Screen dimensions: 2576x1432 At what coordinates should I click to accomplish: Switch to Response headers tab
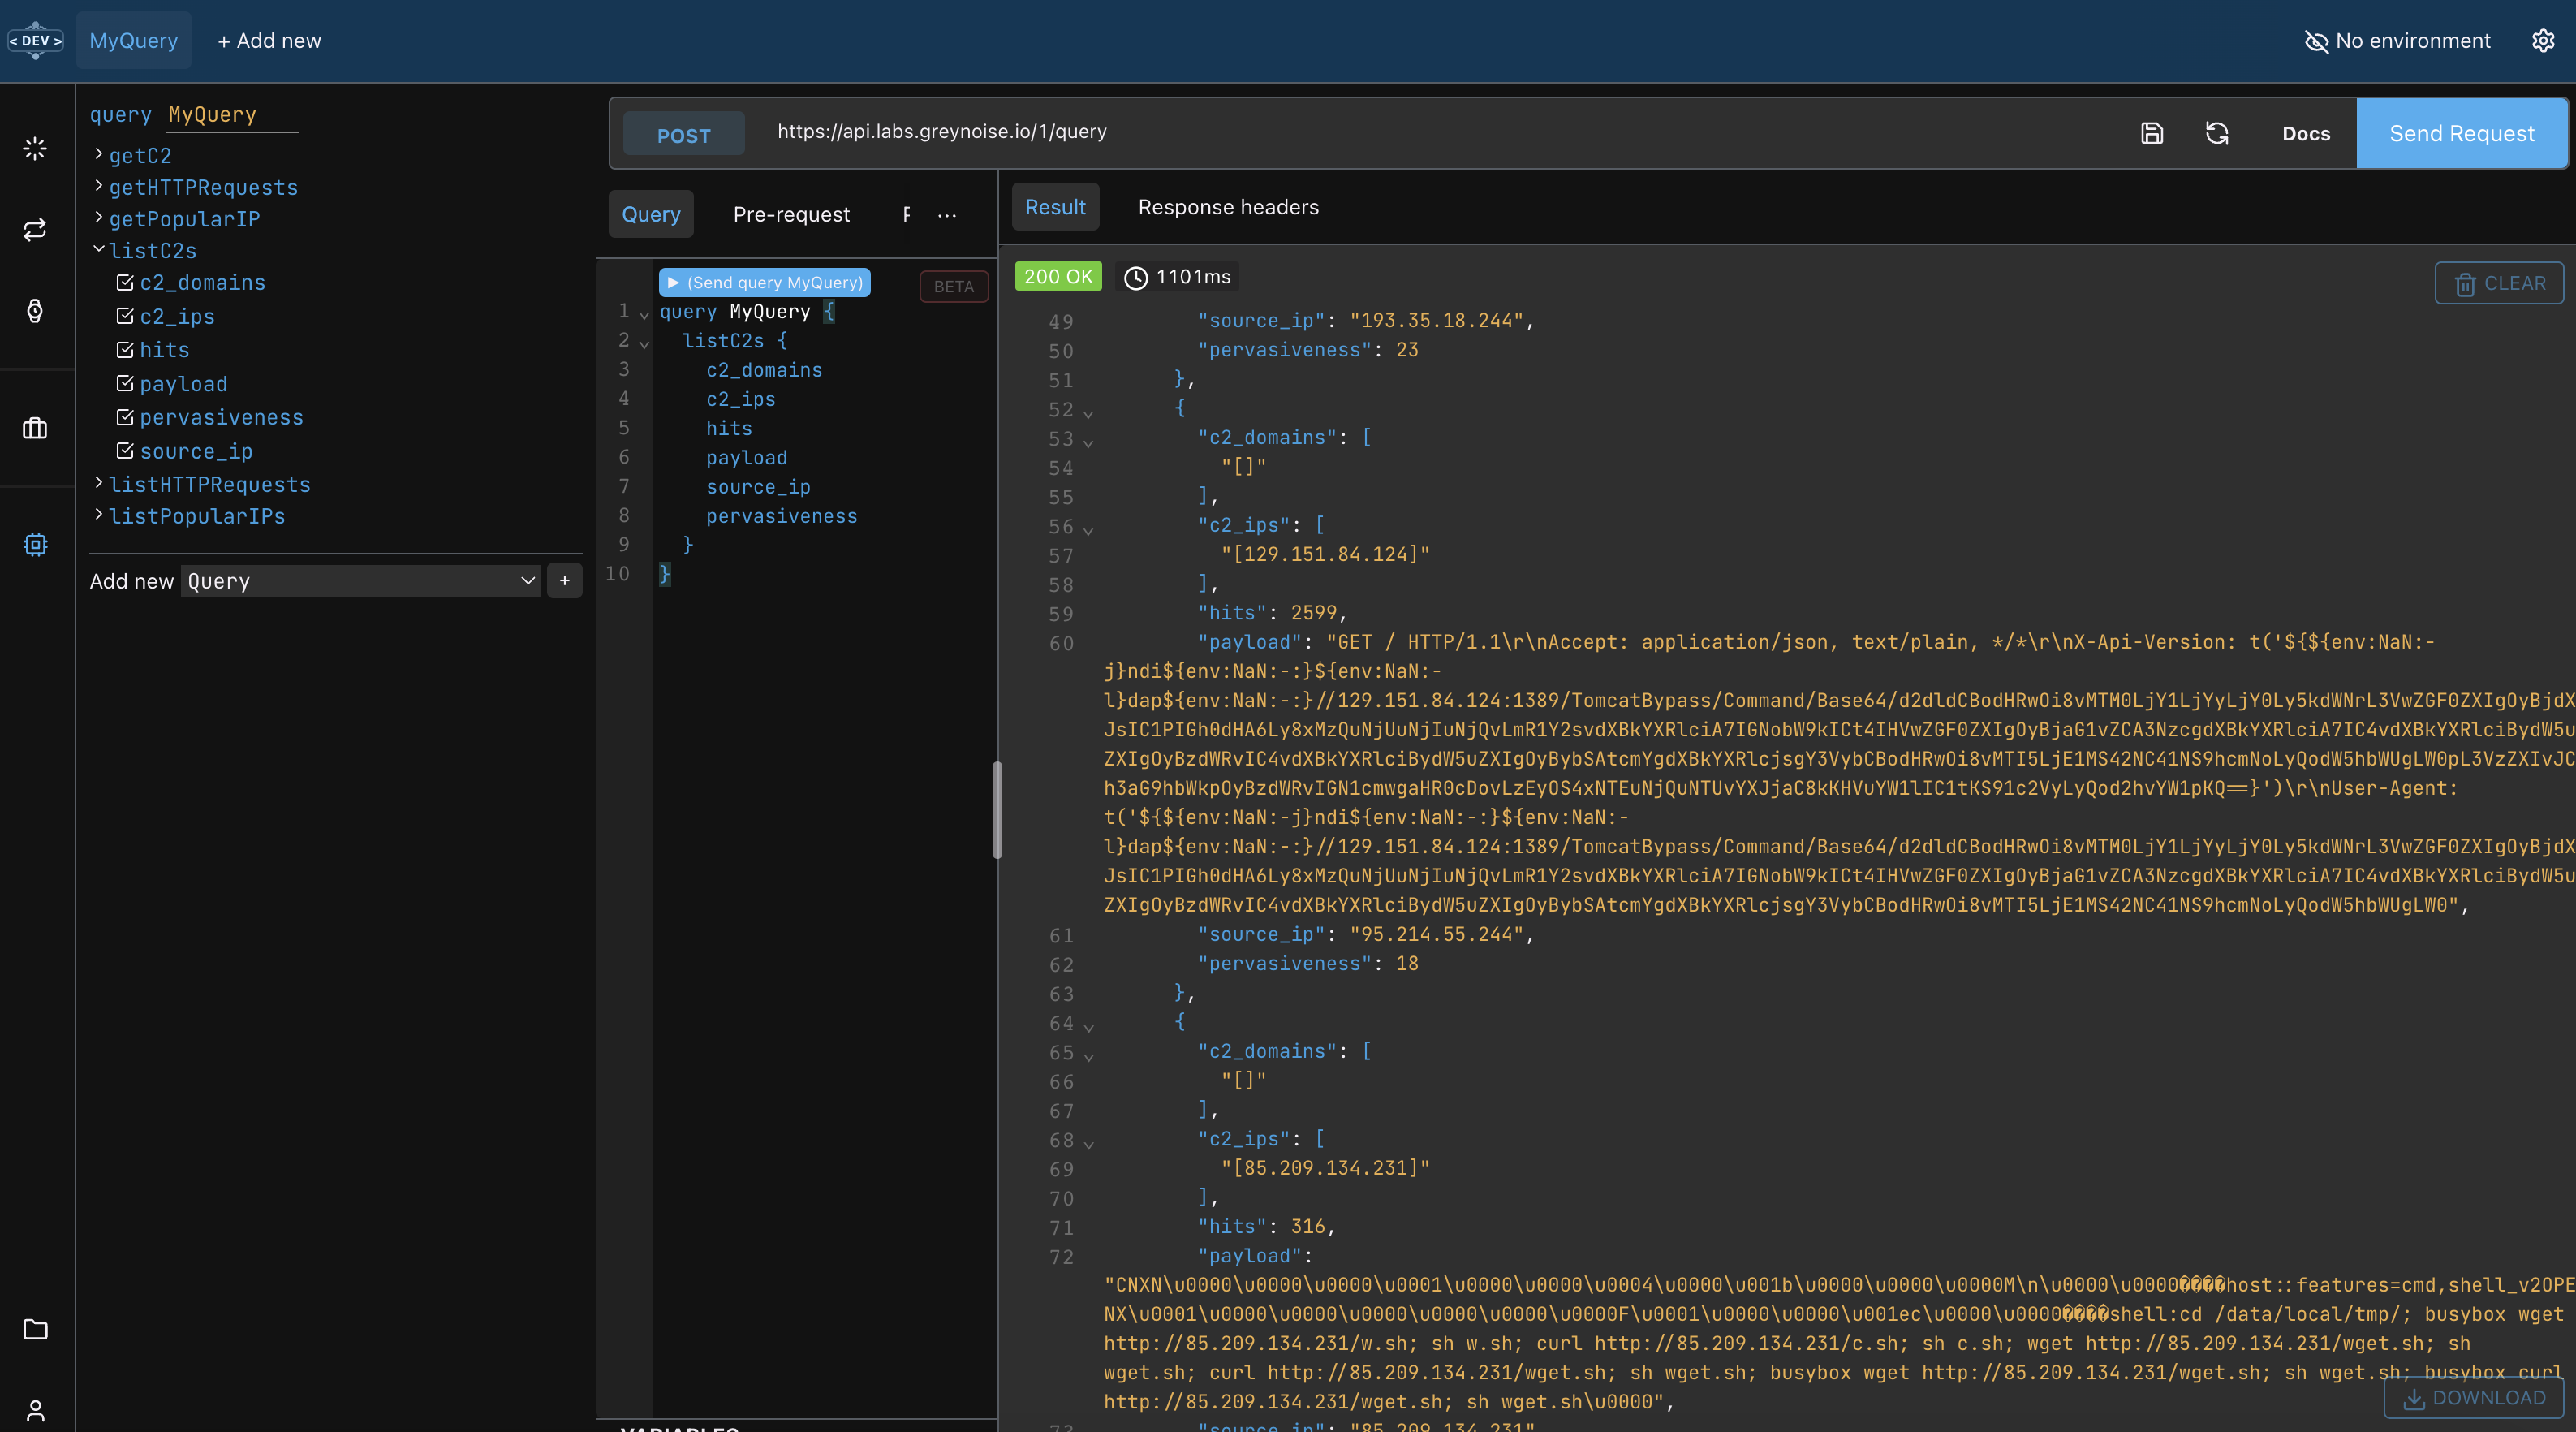(x=1228, y=207)
